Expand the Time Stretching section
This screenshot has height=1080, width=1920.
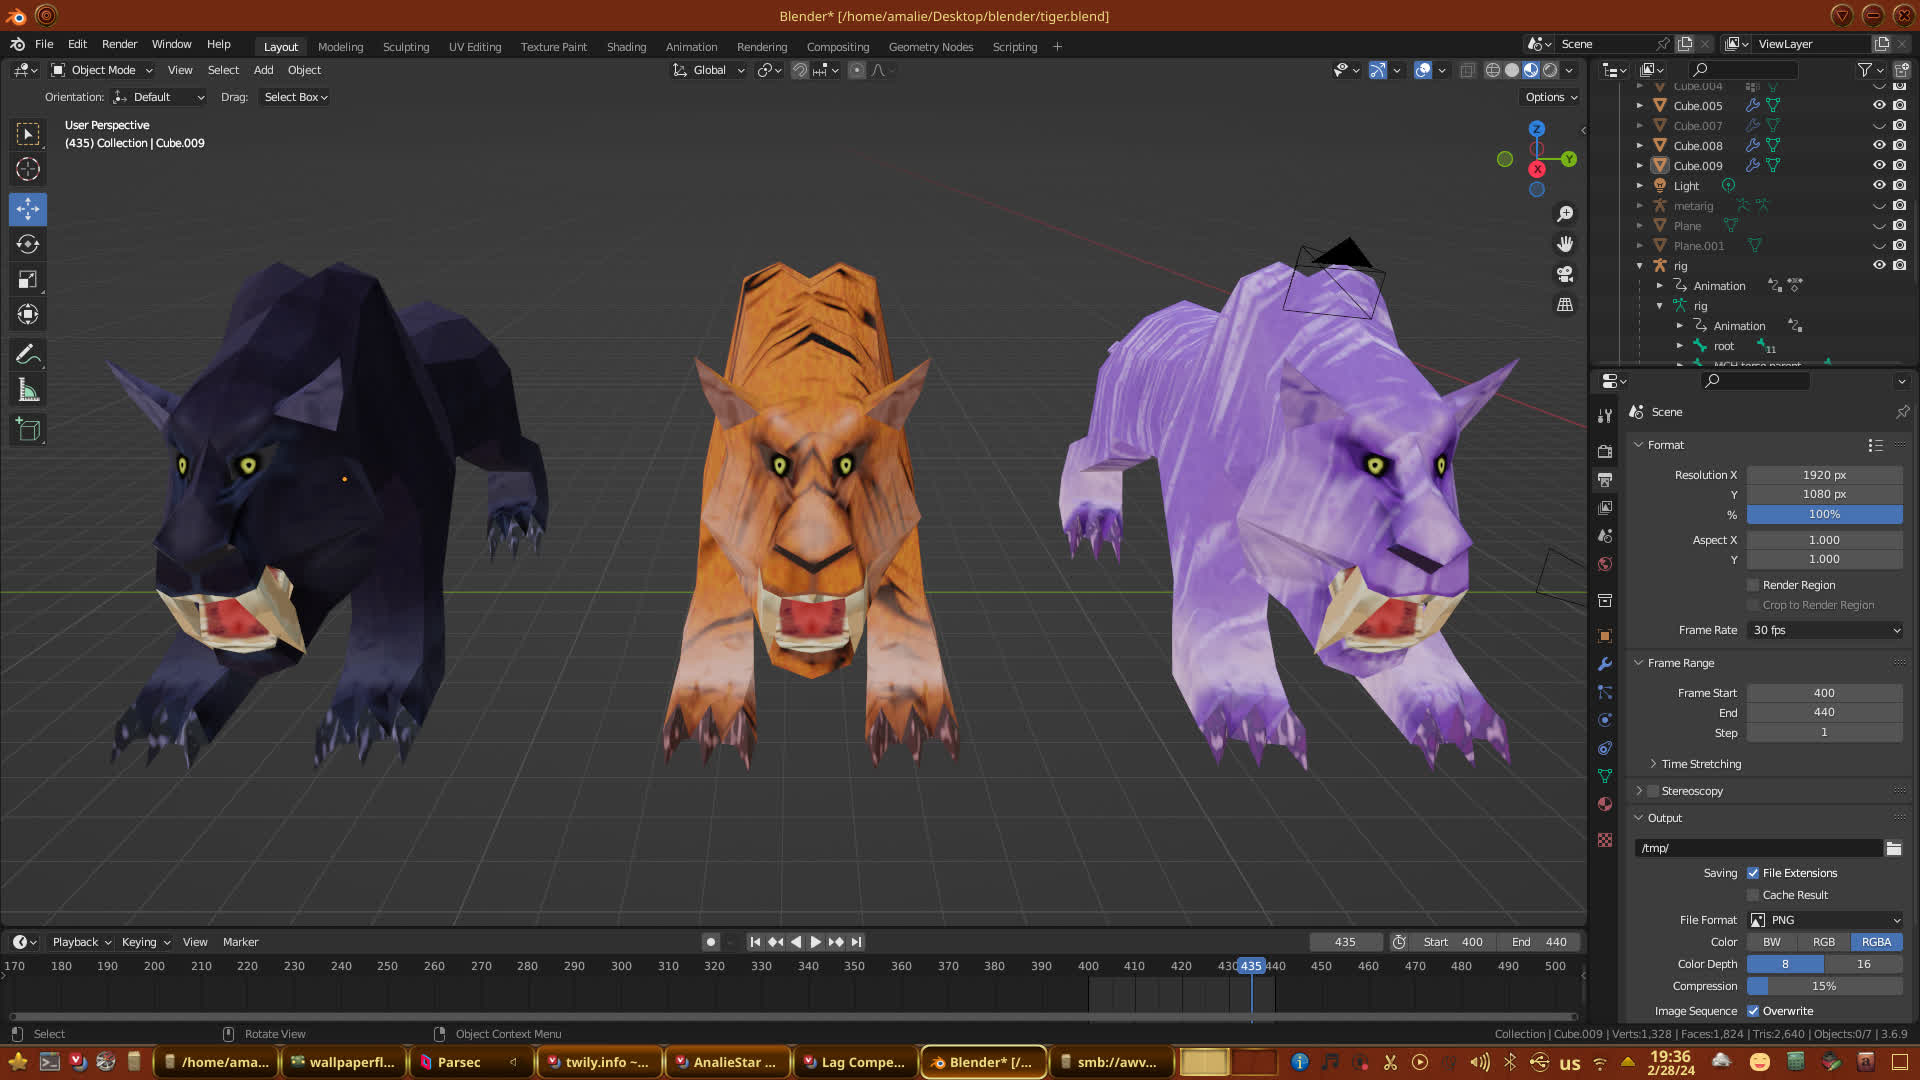click(1700, 764)
